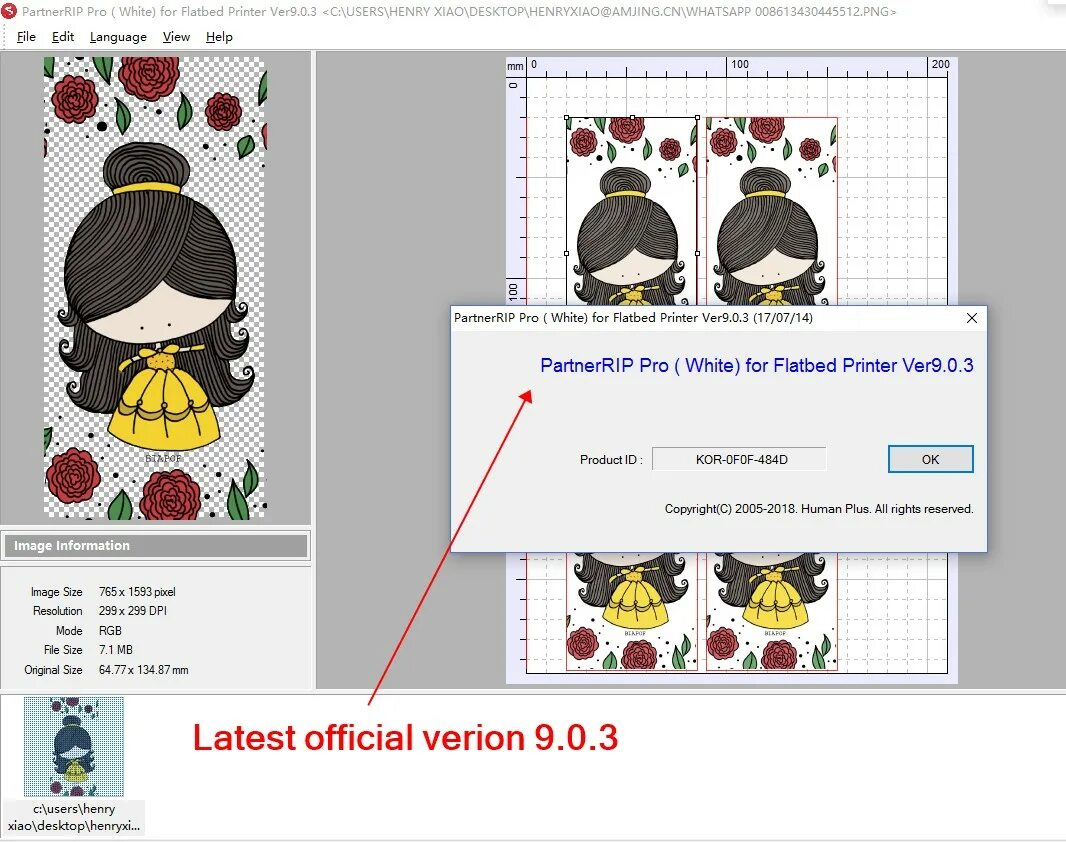The height and width of the screenshot is (842, 1066).
Task: Click the mm unit label on the ruler
Action: 515,66
